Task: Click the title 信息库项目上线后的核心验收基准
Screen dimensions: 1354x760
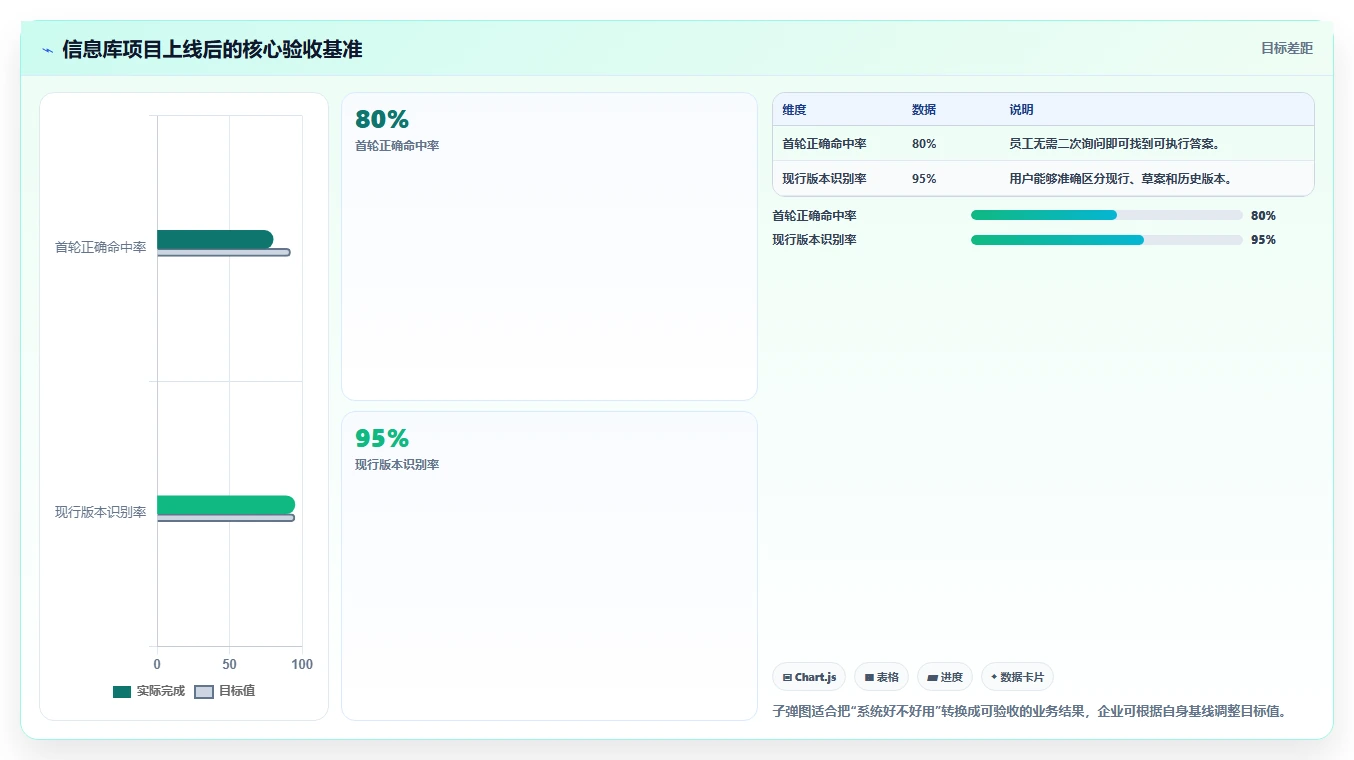Action: (x=212, y=49)
